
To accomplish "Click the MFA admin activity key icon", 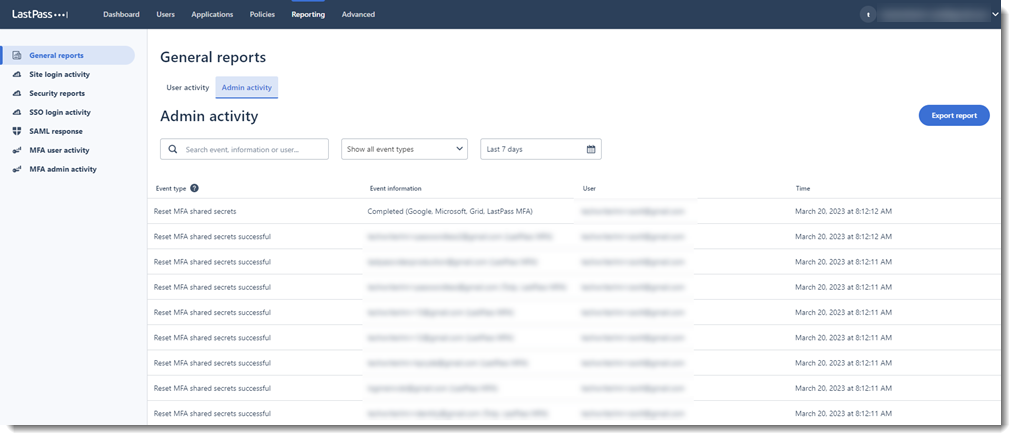I will click(x=17, y=169).
